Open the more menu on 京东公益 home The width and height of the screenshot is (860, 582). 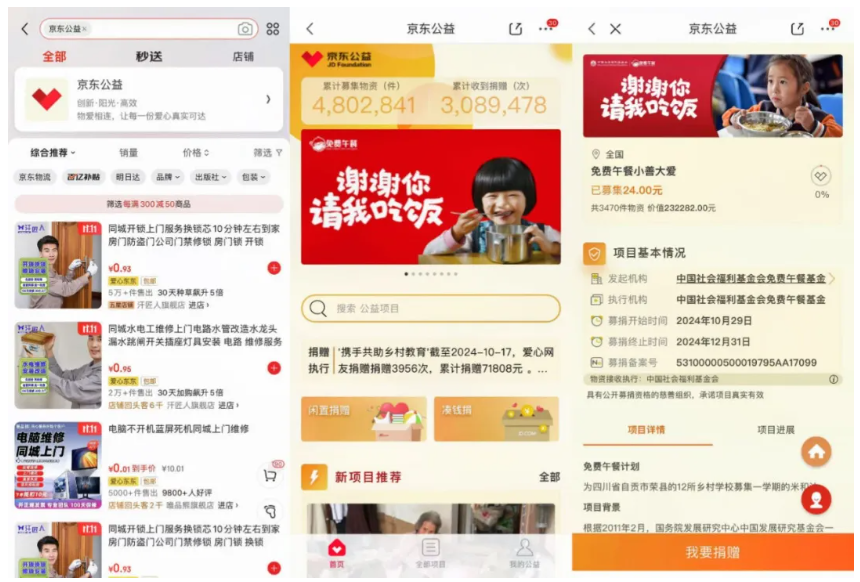pyautogui.click(x=547, y=27)
